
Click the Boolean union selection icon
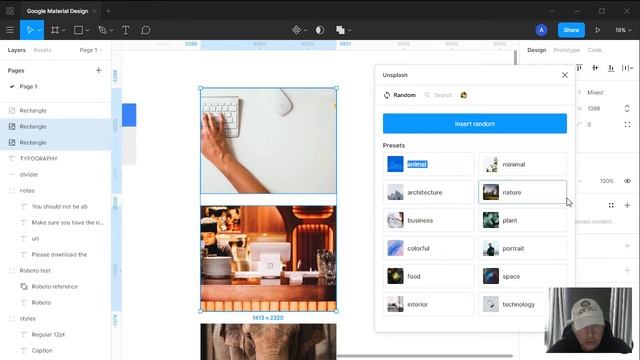coord(340,30)
